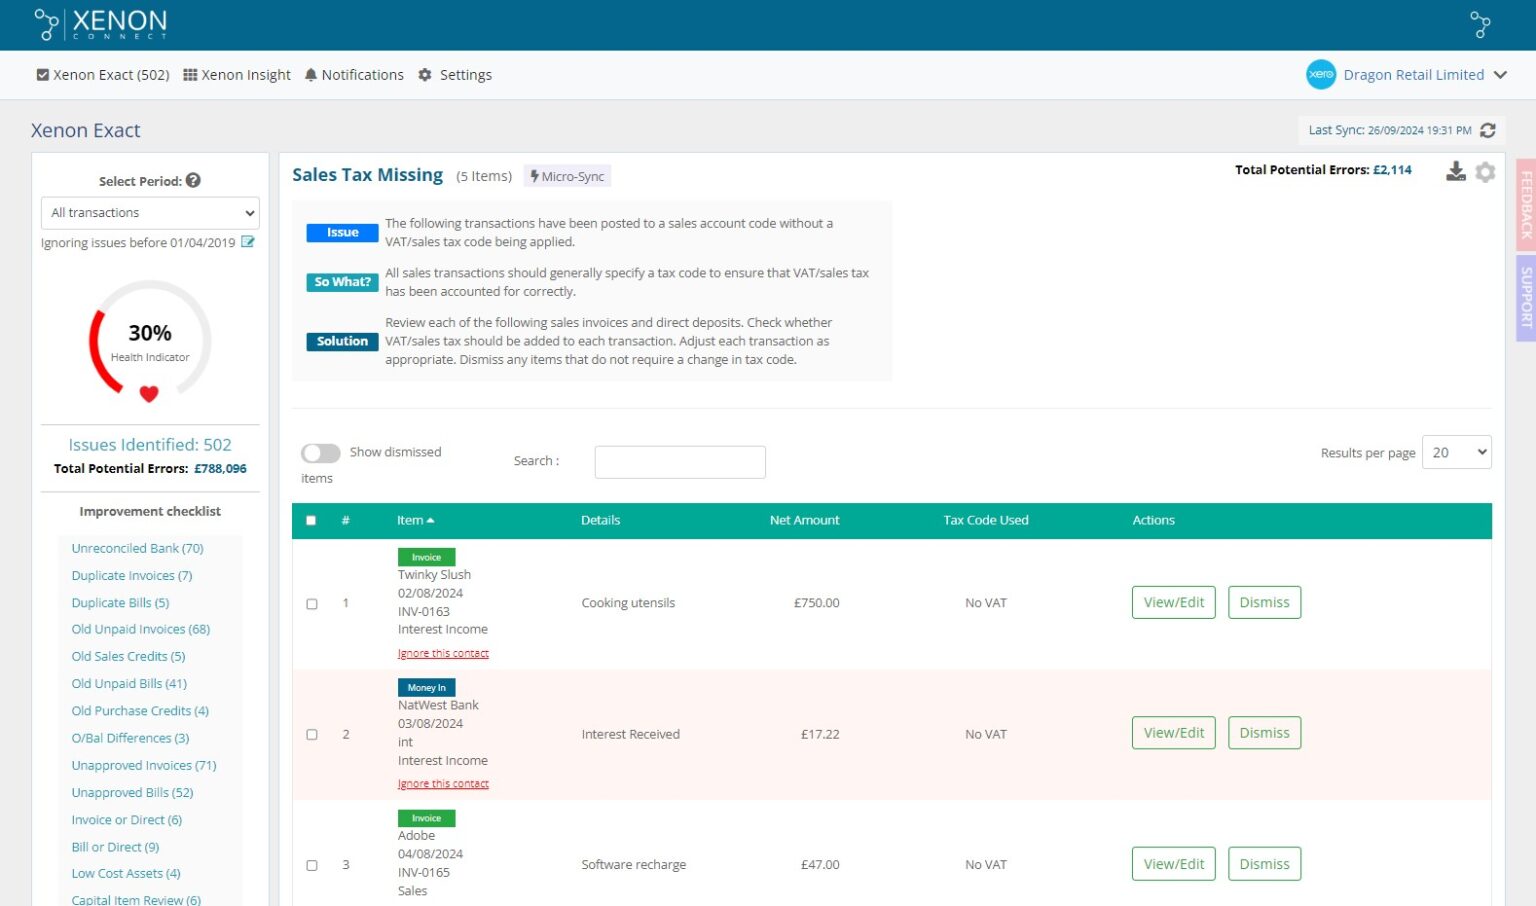This screenshot has height=906, width=1536.
Task: Click View/Edit for the Twinky Slush invoice
Action: click(1173, 603)
